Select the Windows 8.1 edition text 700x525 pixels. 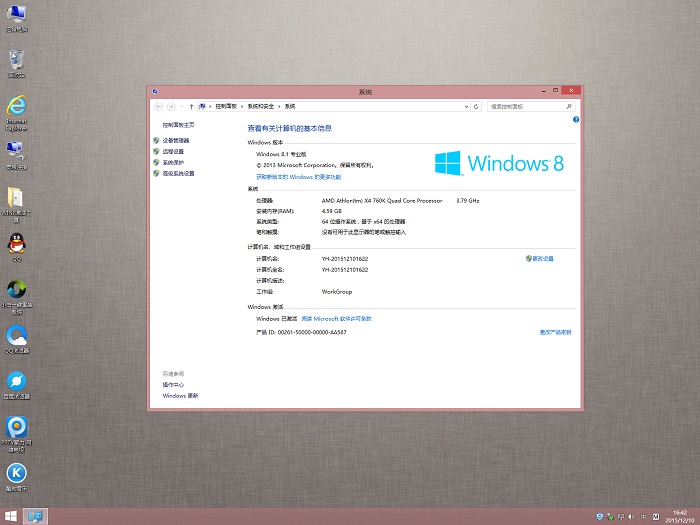[x=281, y=154]
